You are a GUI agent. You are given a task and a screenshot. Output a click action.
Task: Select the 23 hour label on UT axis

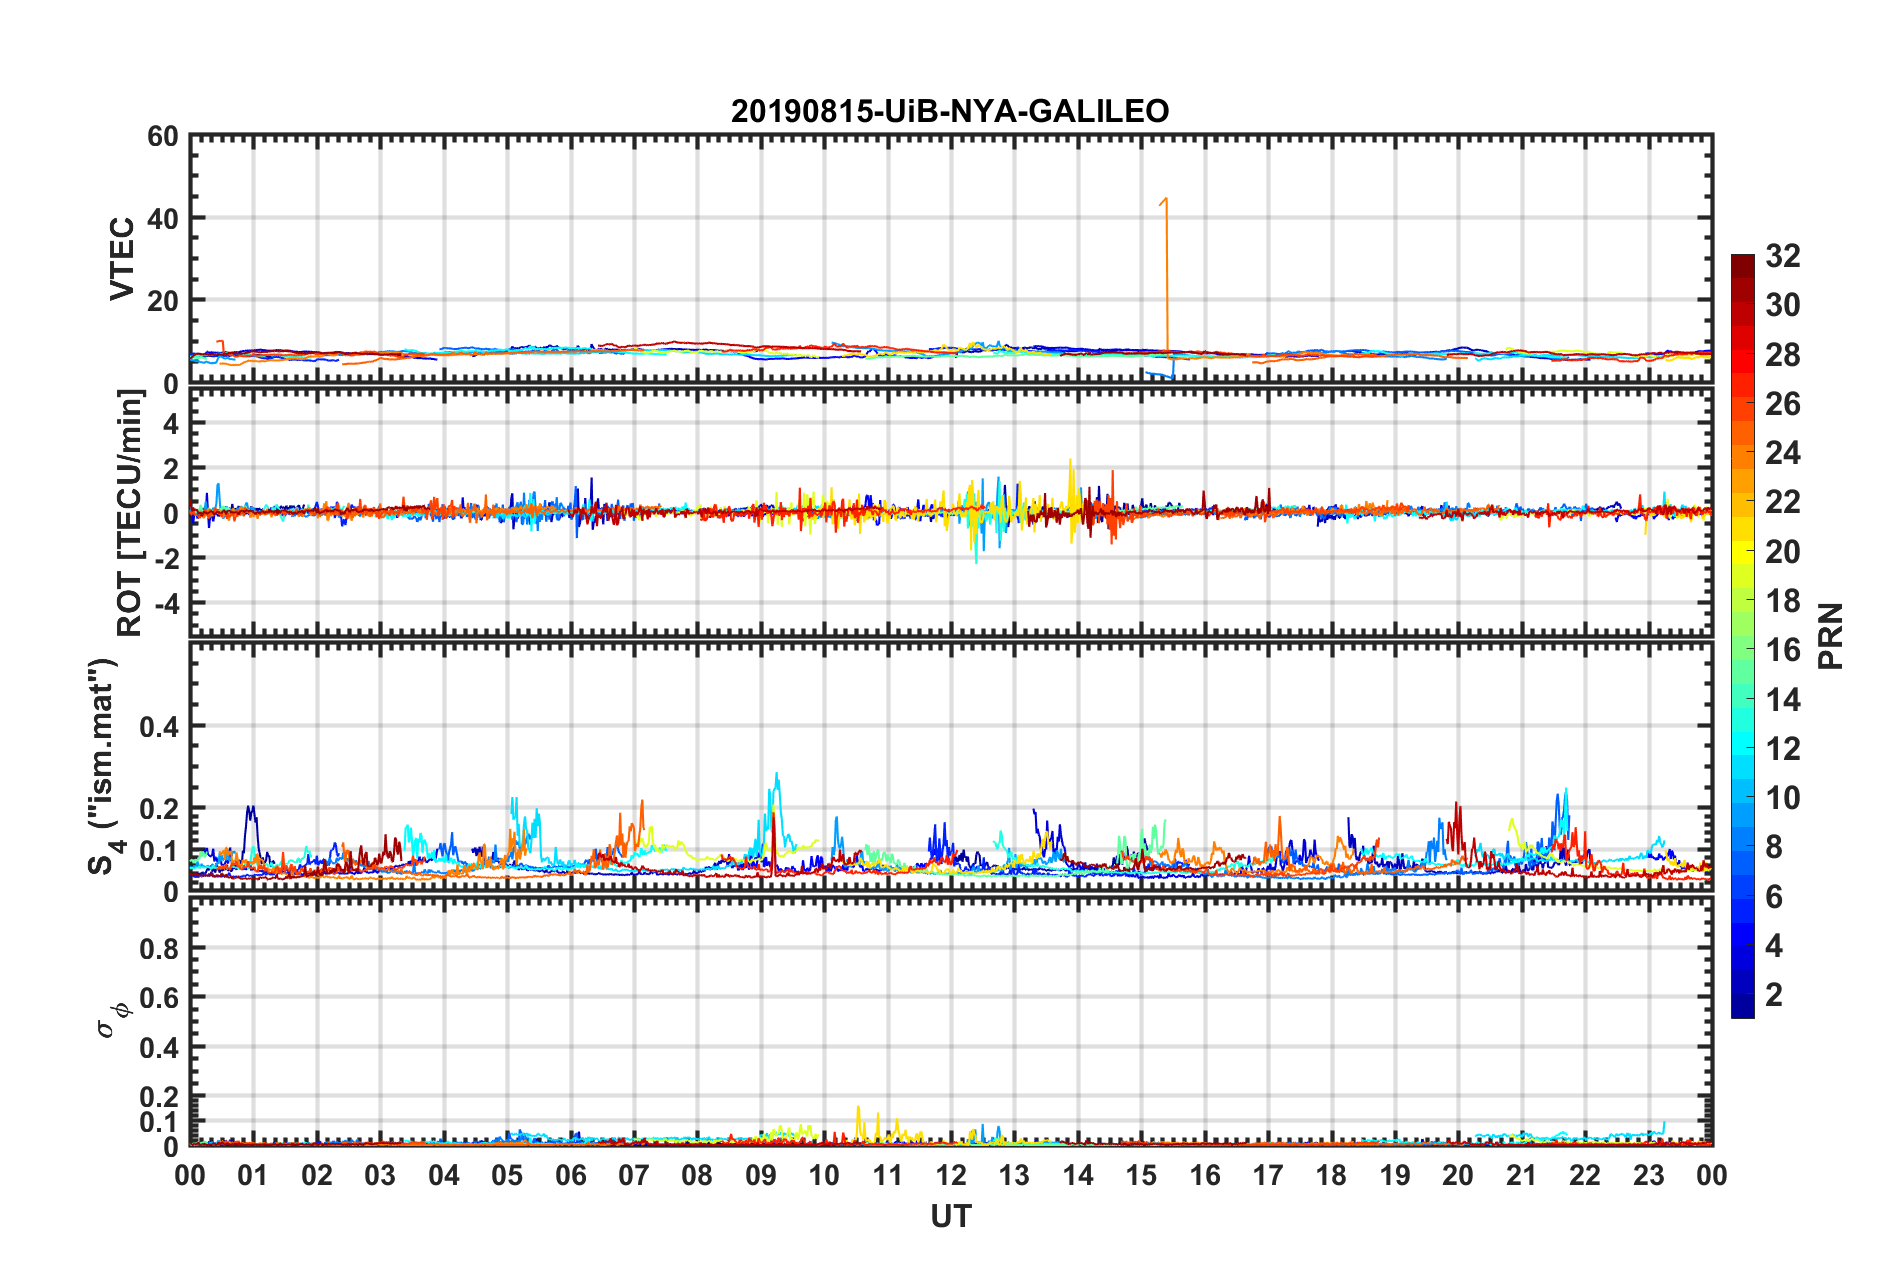(1648, 1175)
